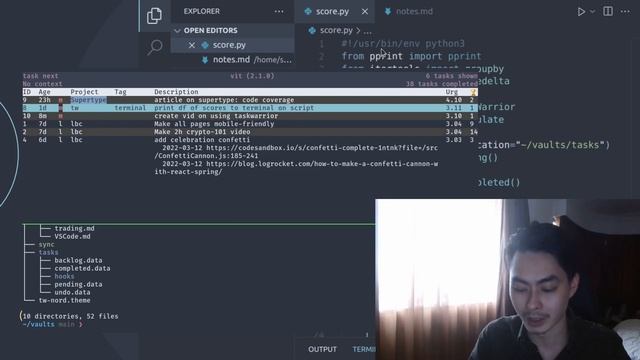This screenshot has width=640, height=360.
Task: Click the Python file icon on the score.py tab
Action: click(x=308, y=11)
